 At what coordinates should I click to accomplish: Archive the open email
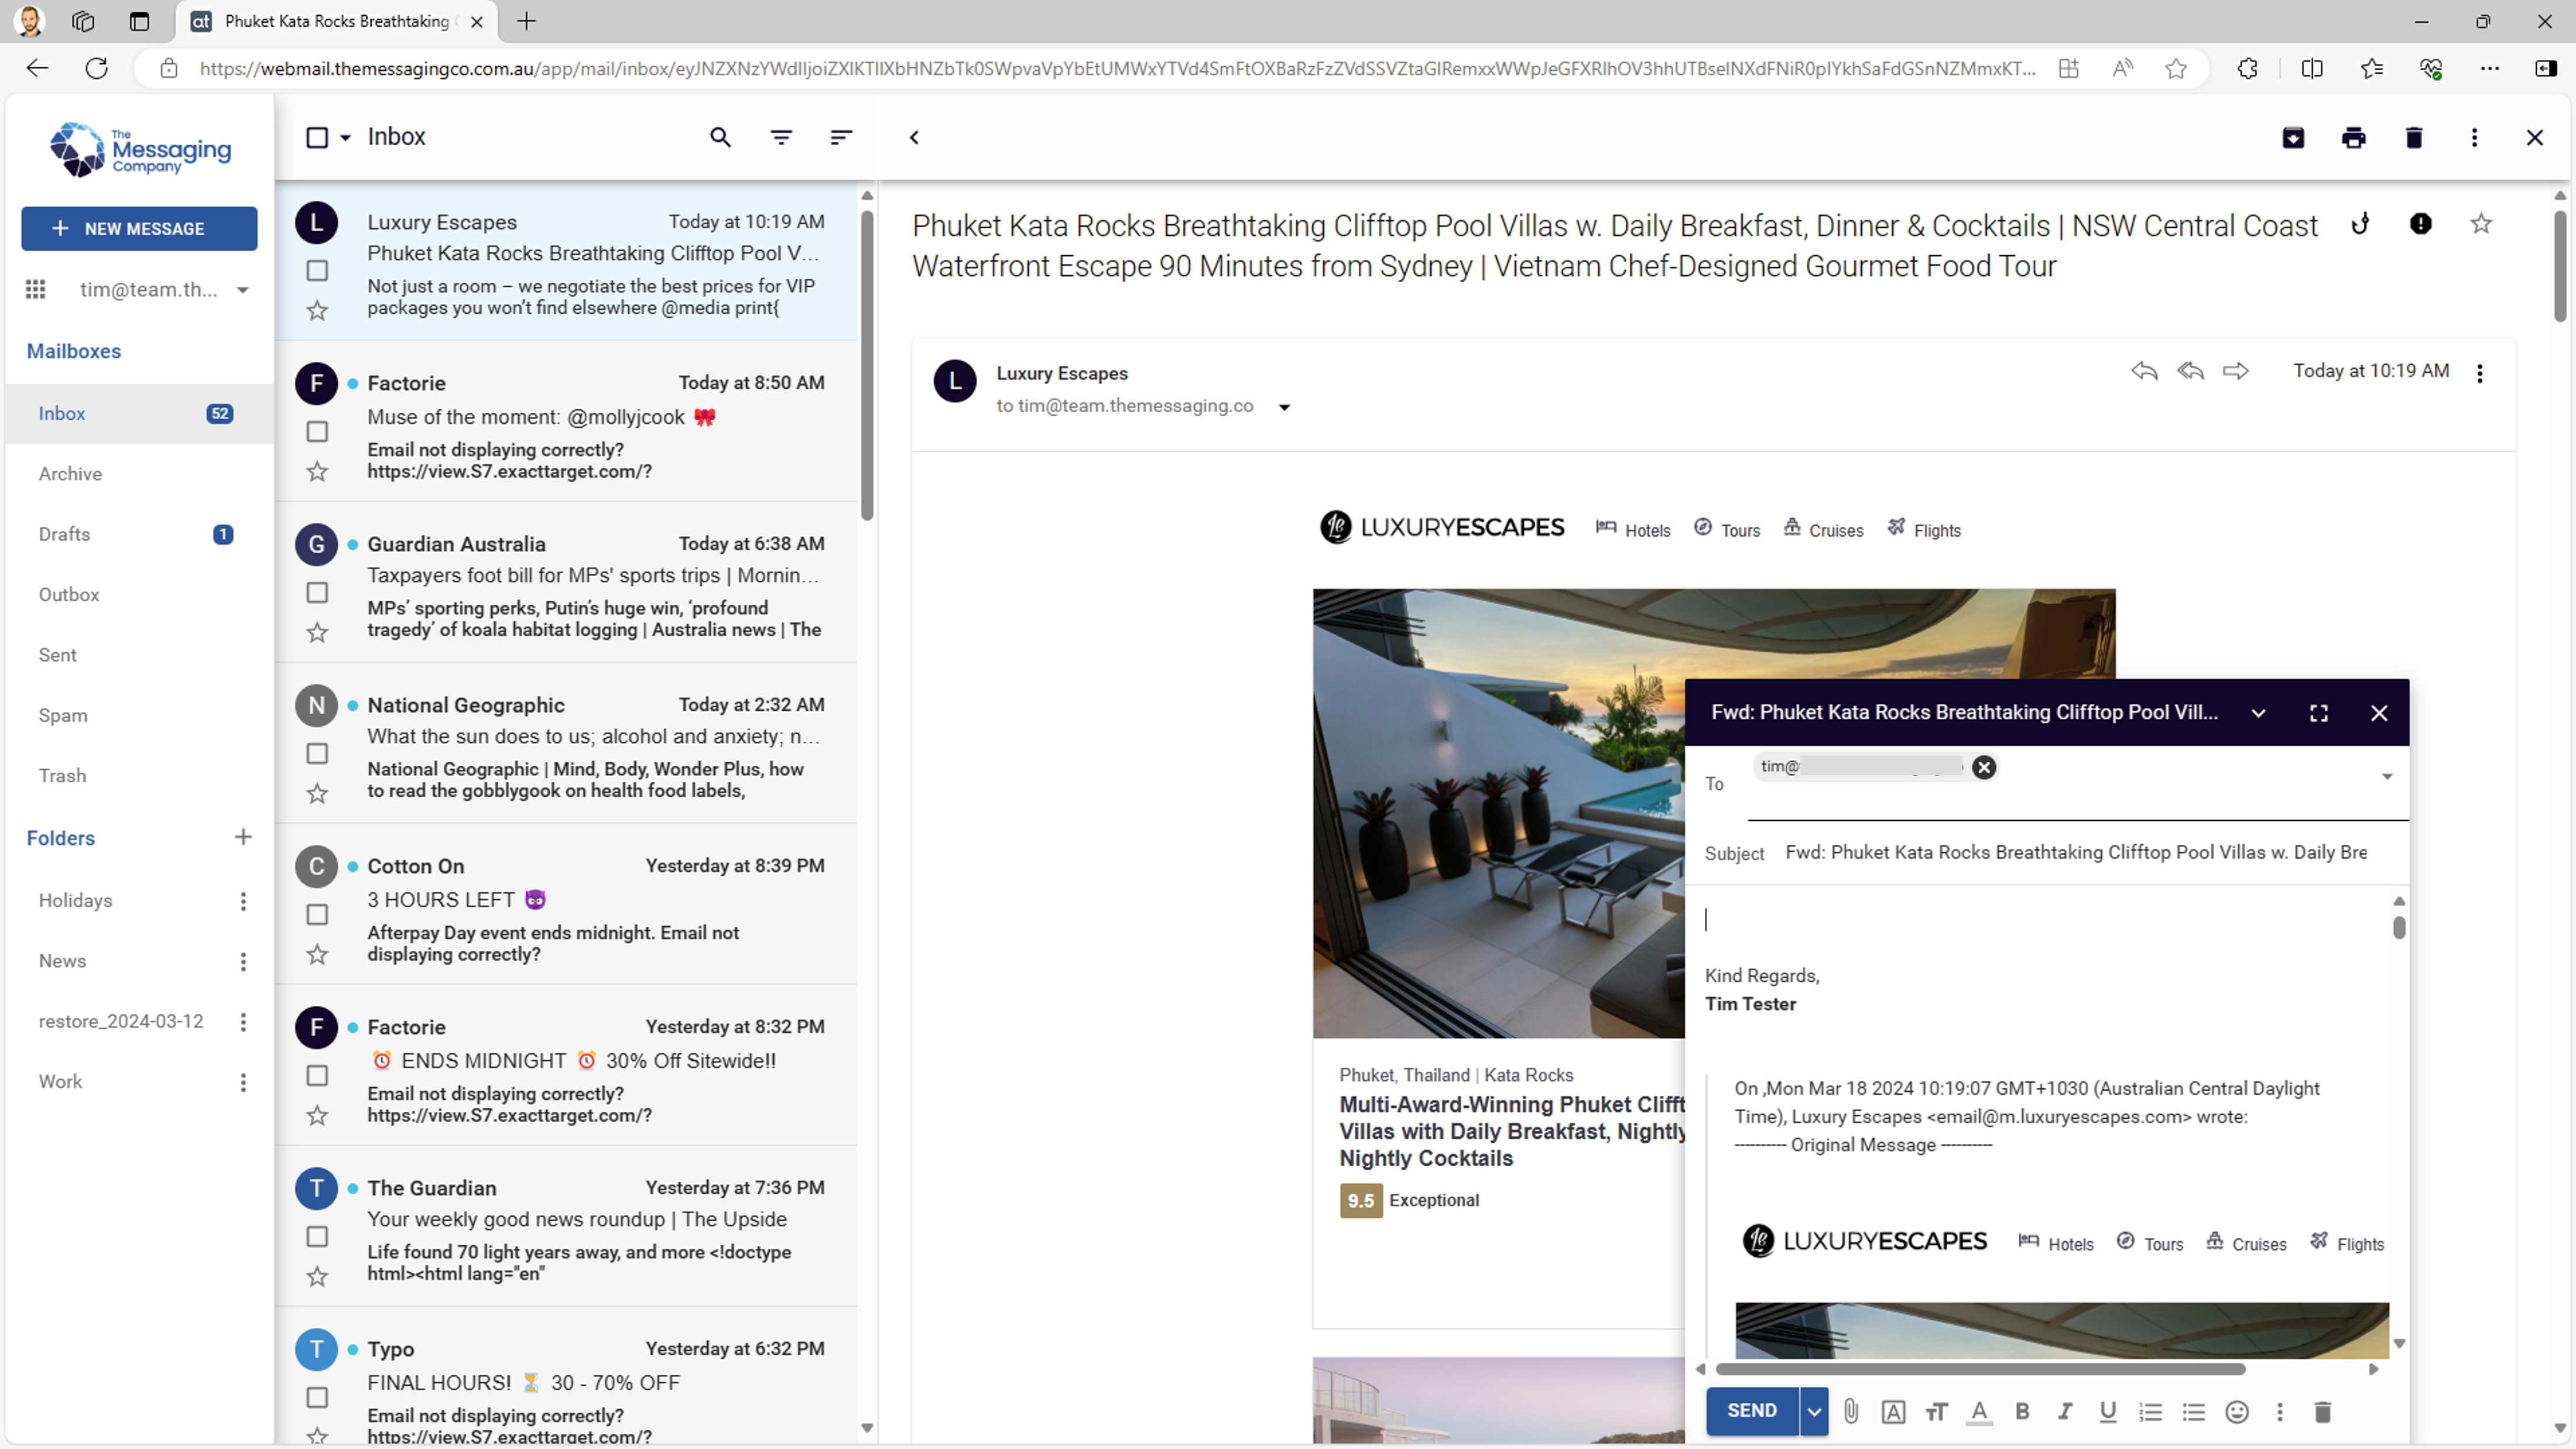(x=2293, y=137)
